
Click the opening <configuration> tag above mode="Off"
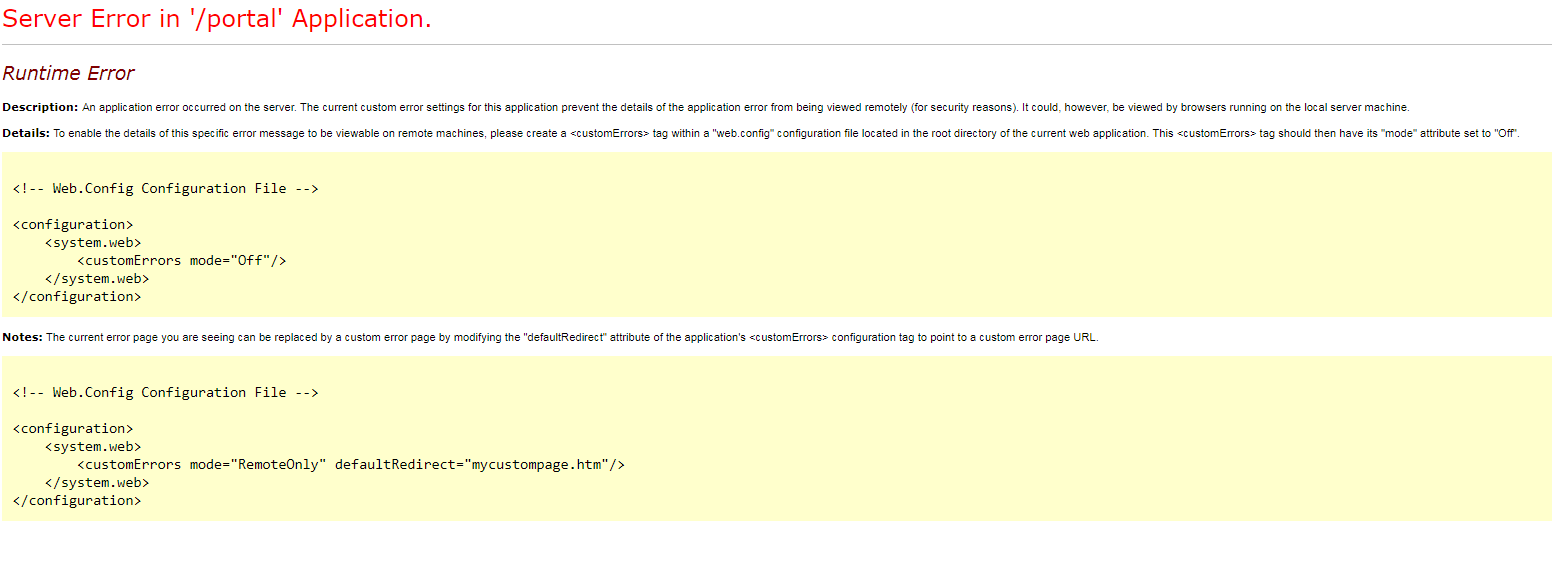(73, 224)
